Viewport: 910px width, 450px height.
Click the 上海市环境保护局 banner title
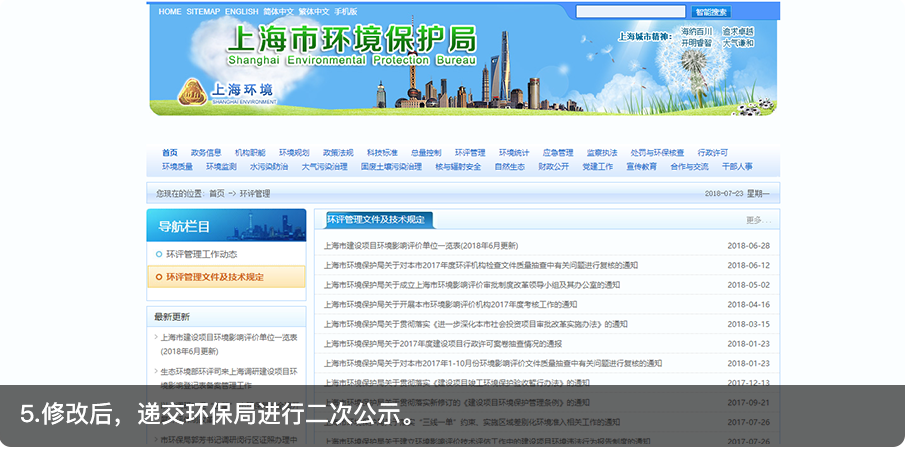coord(352,39)
